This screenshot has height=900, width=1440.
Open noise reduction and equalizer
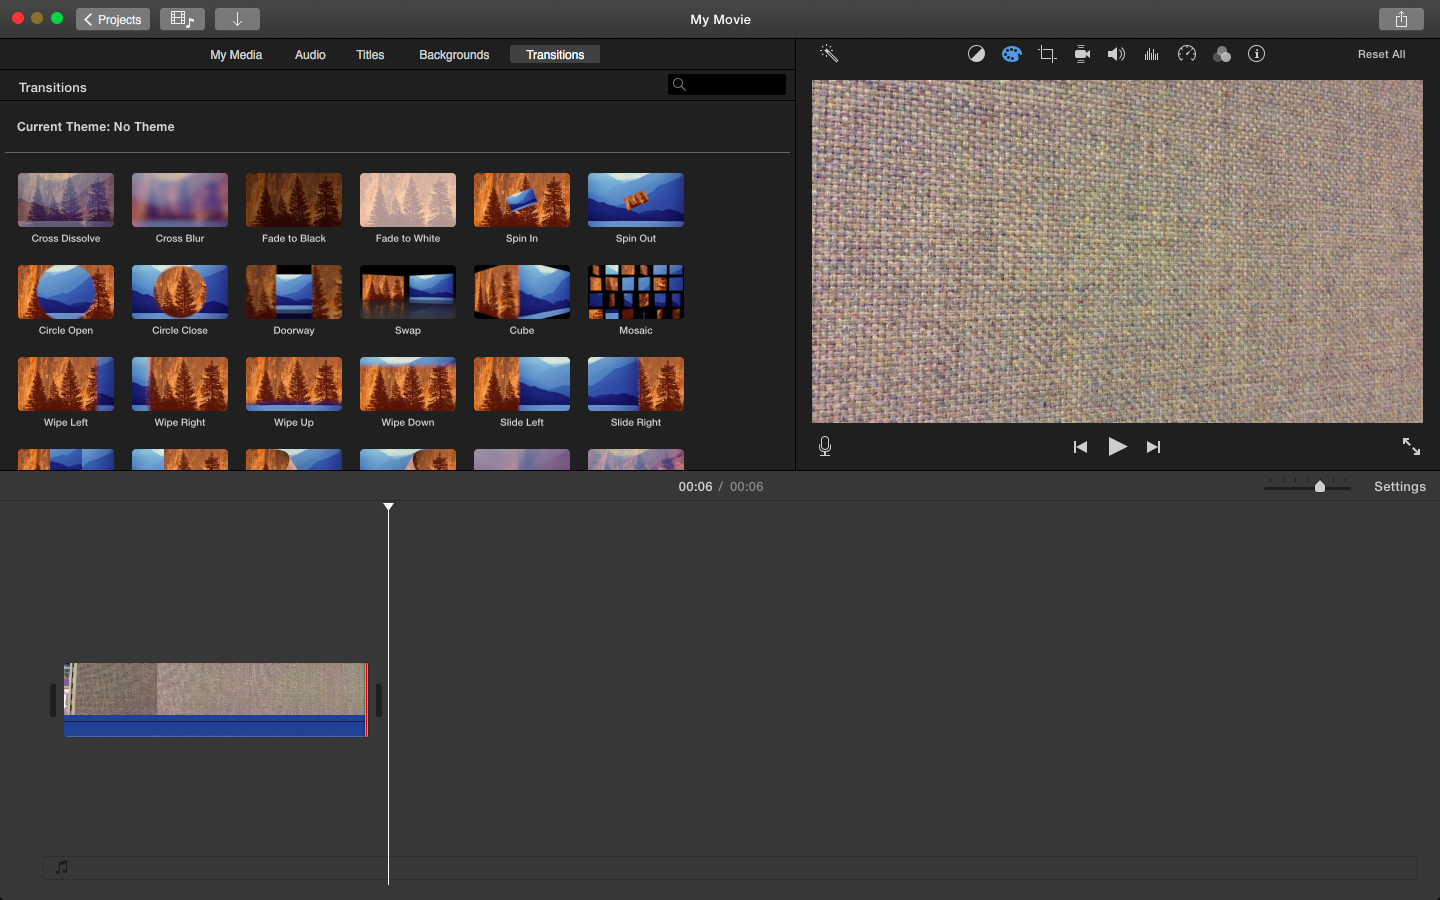pos(1152,54)
